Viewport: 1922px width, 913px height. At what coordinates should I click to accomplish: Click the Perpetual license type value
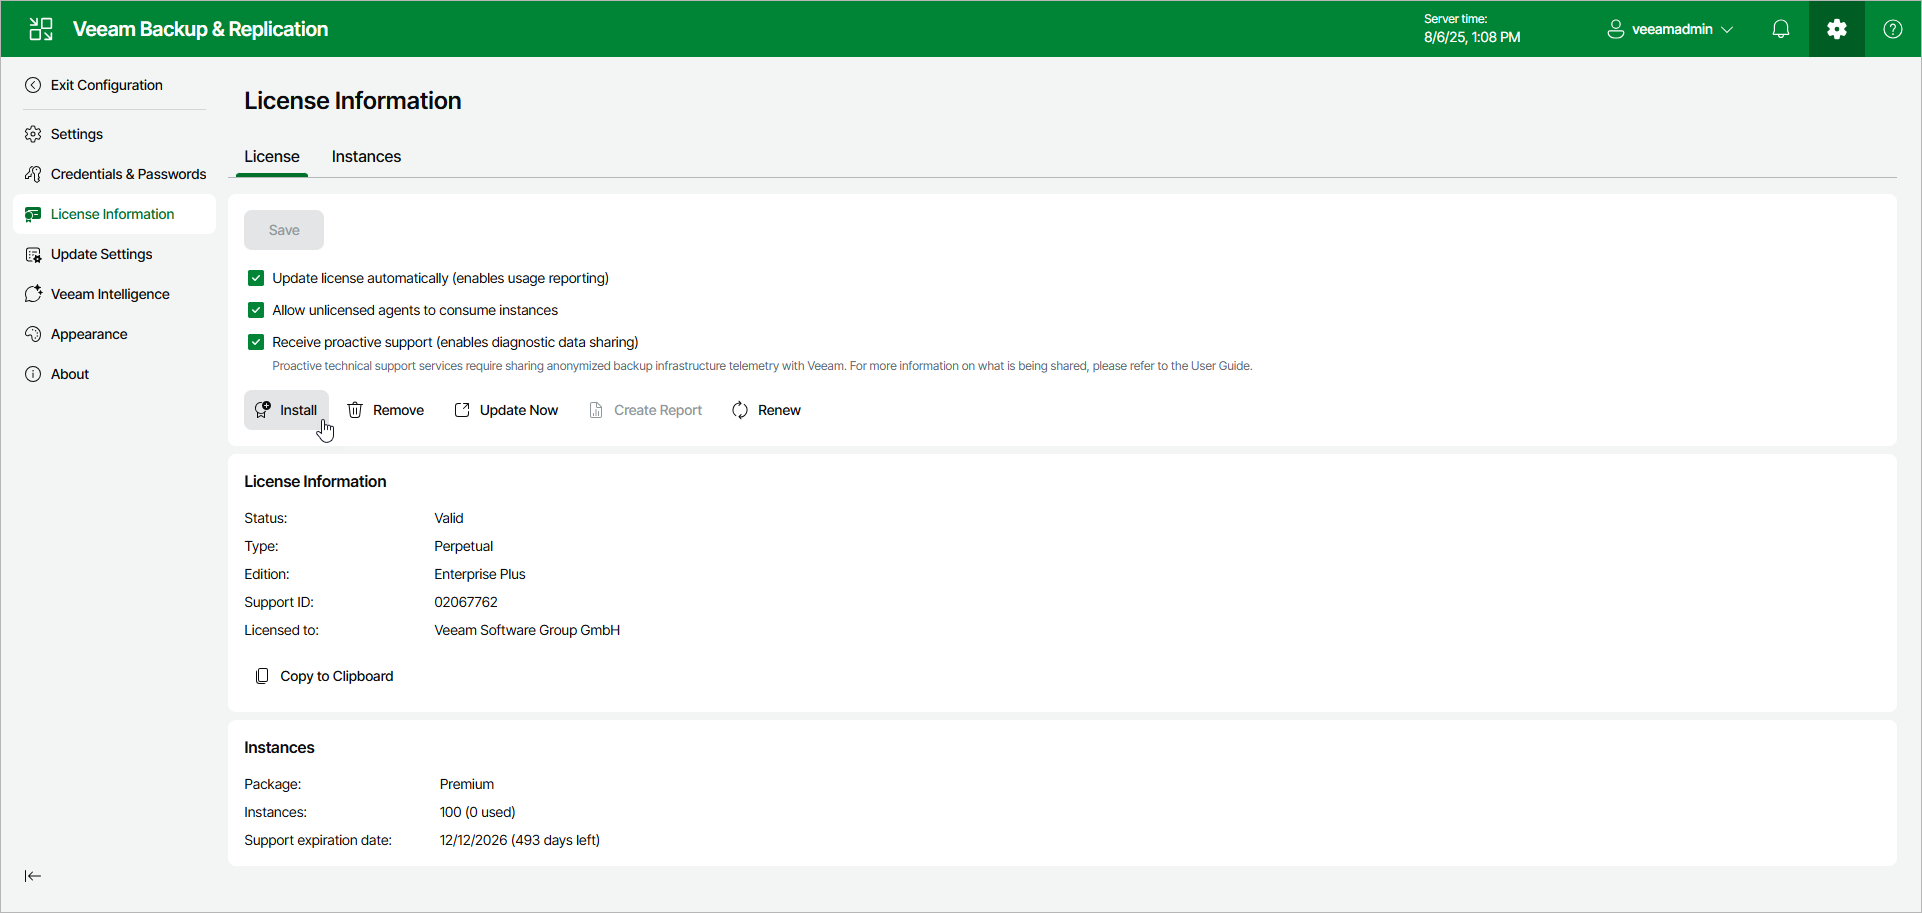(x=464, y=546)
